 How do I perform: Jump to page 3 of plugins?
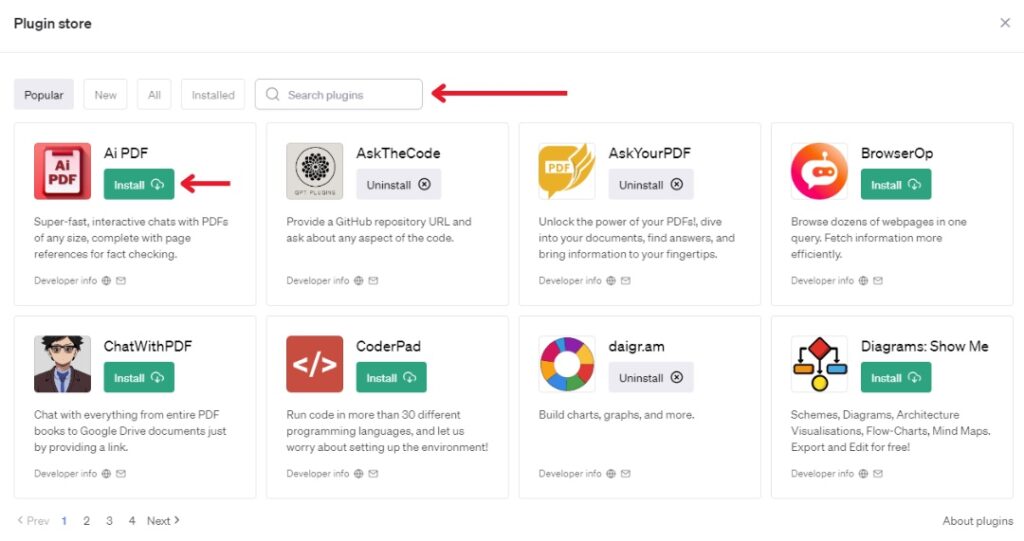point(109,521)
